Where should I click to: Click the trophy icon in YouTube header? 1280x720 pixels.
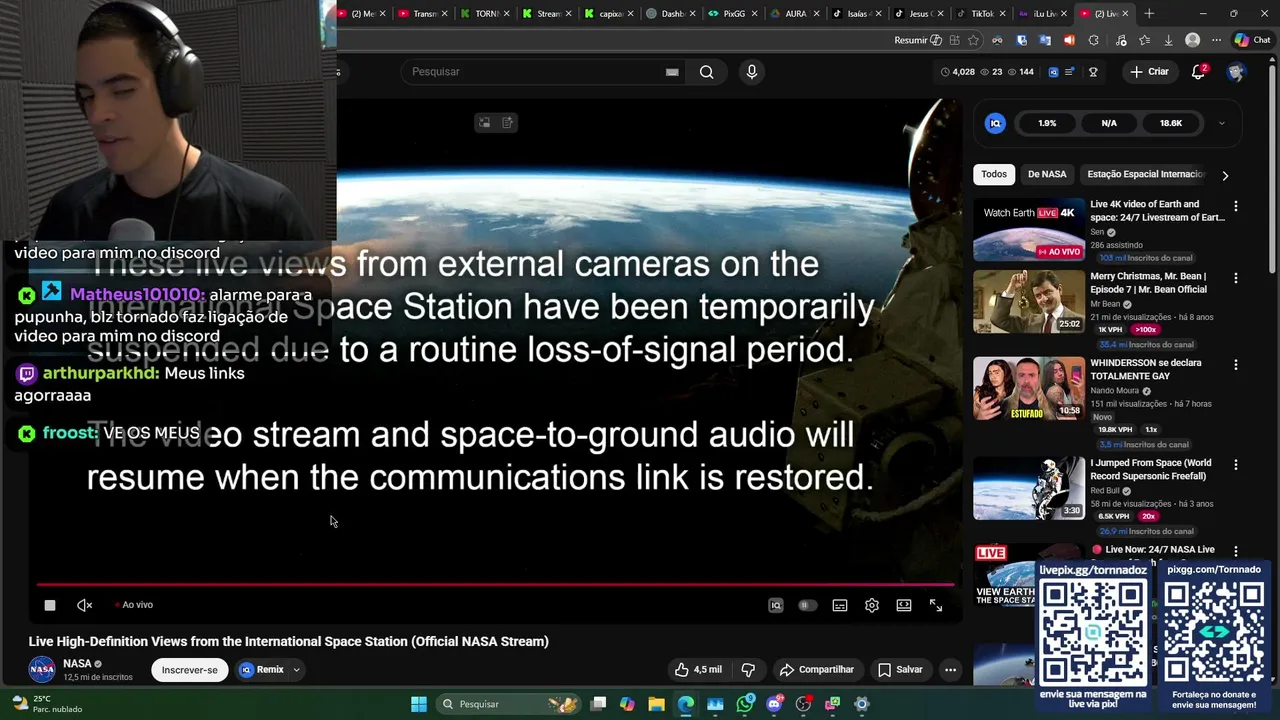pyautogui.click(x=1093, y=72)
